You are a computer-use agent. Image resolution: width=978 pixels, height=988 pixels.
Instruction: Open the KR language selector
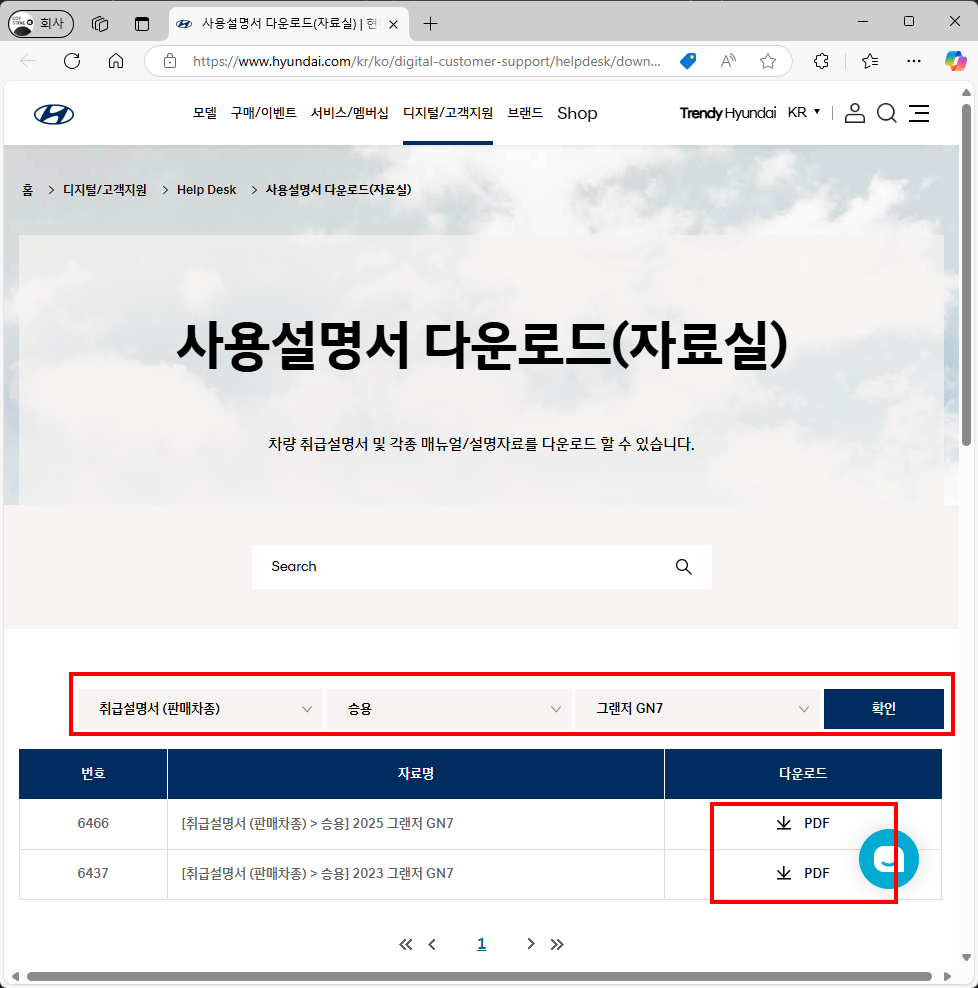pyautogui.click(x=804, y=113)
